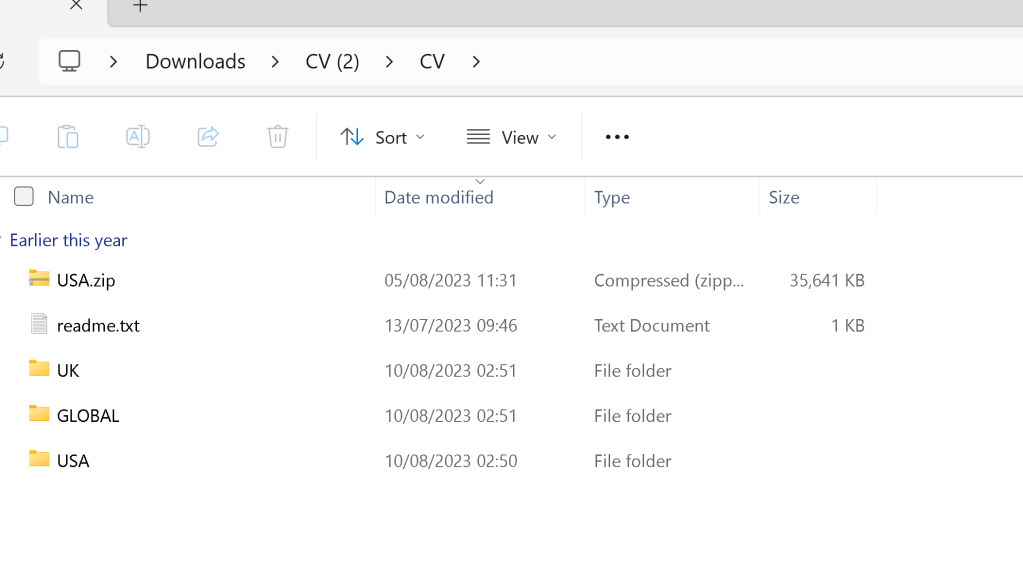Screen dimensions: 1023x572
Task: Open a new tab with plus icon
Action: [x=140, y=6]
